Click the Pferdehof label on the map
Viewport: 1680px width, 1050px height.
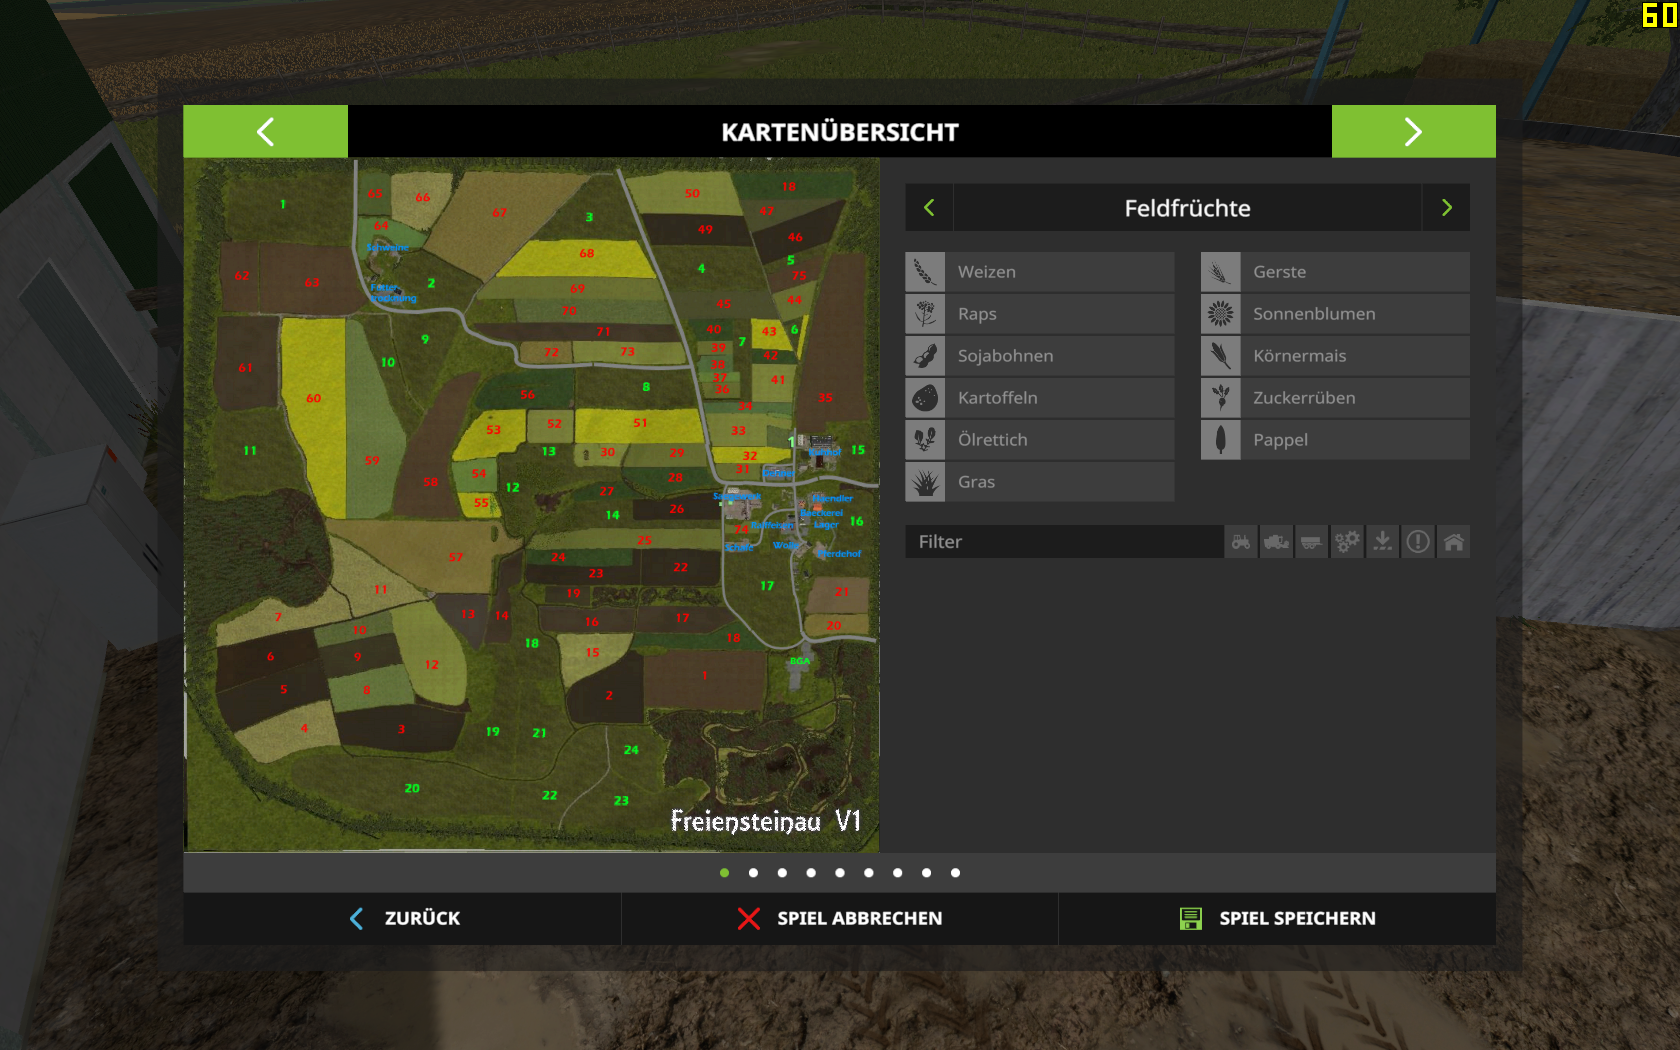click(839, 553)
